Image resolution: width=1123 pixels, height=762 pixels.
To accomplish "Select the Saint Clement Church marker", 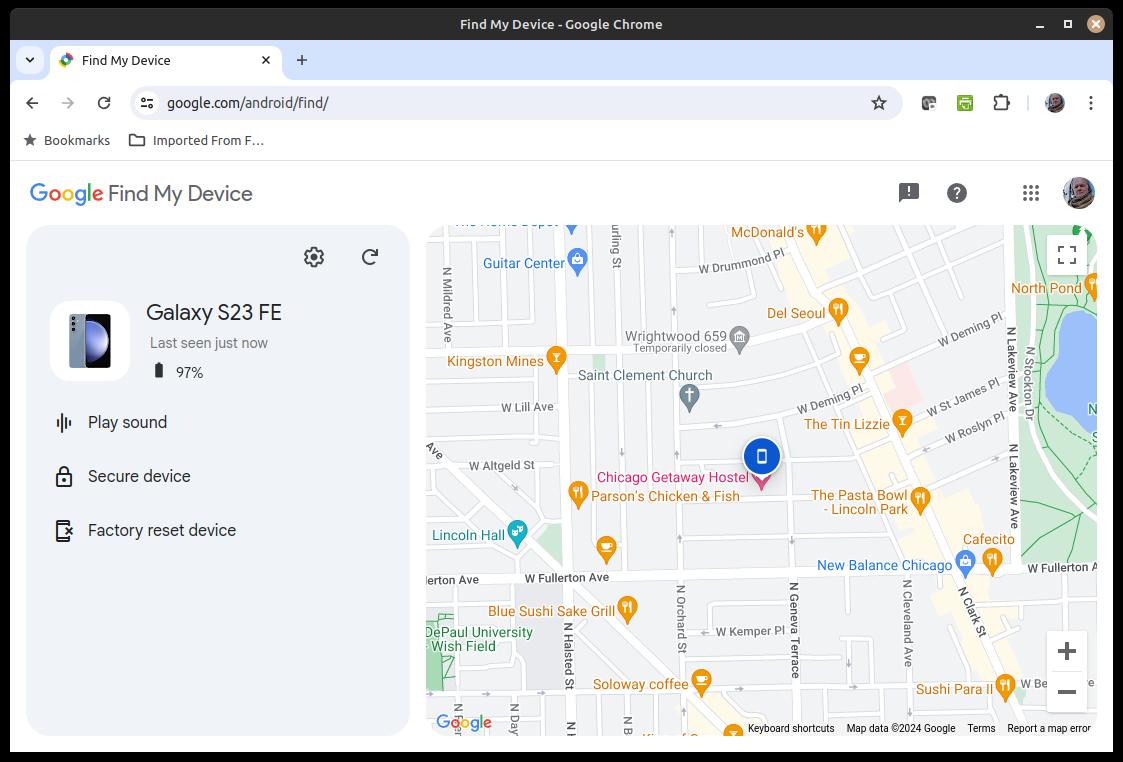I will [689, 397].
